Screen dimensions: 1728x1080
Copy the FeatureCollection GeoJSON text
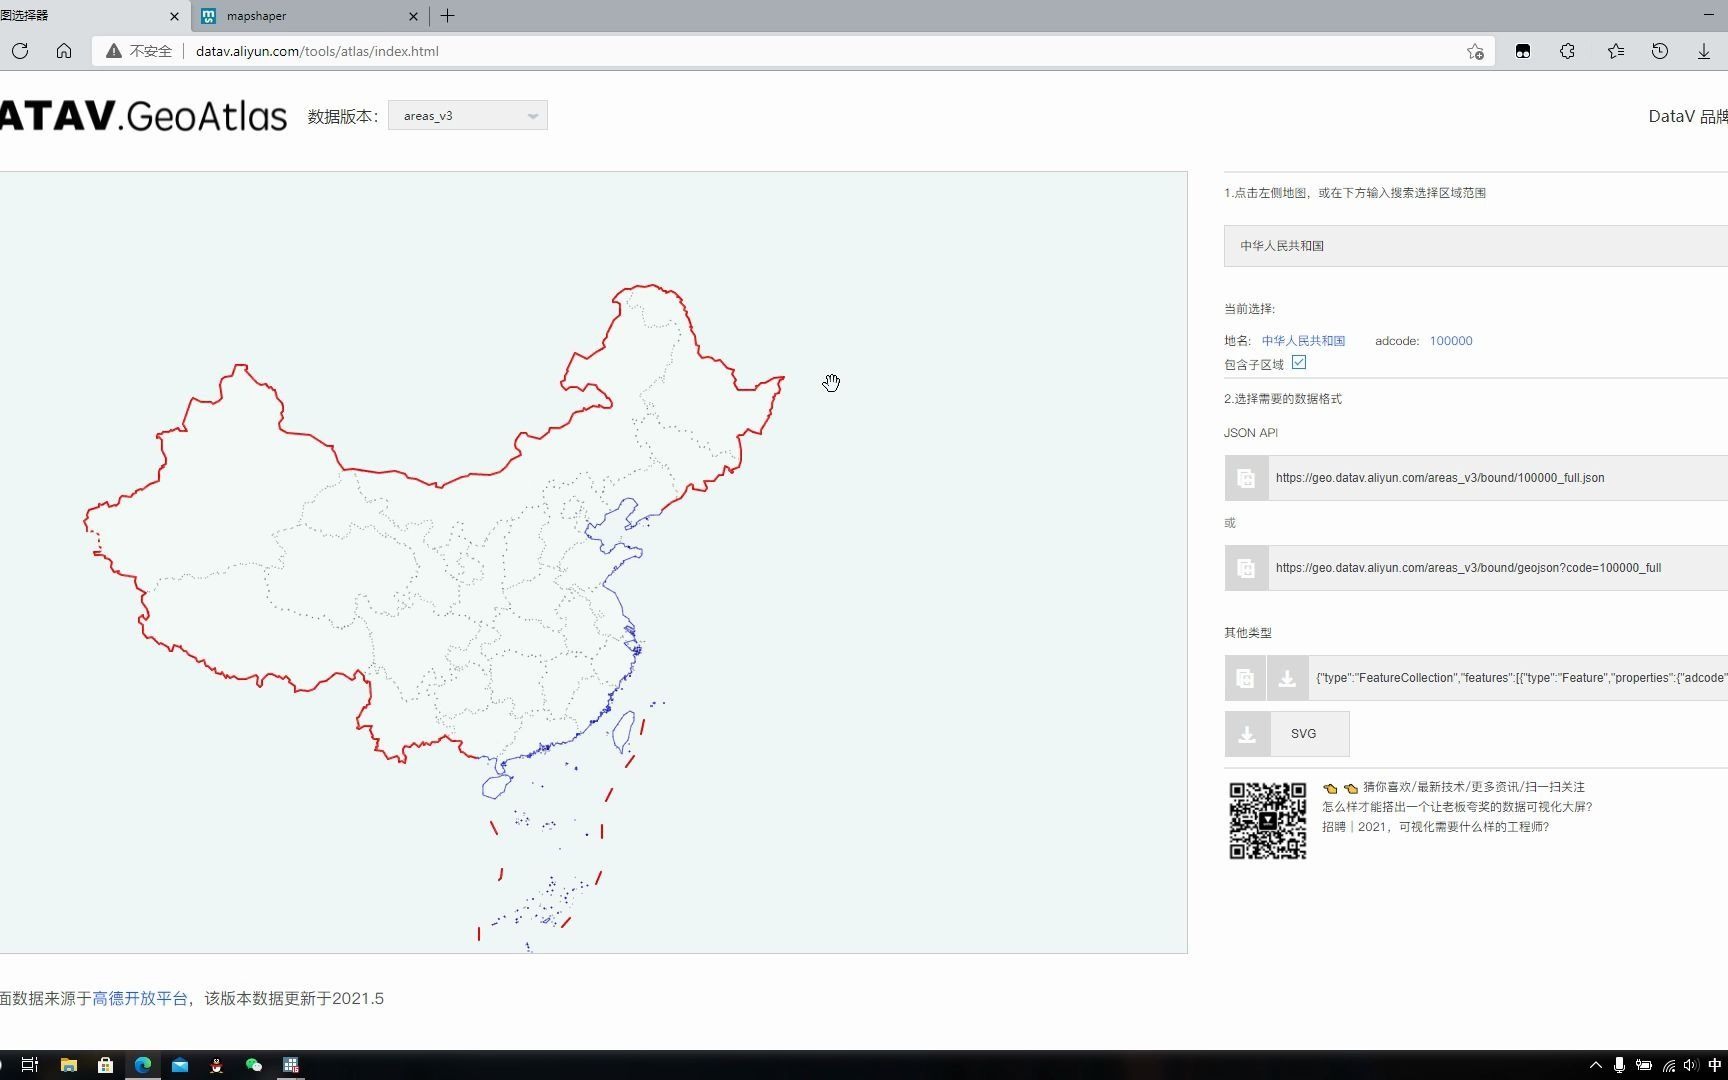(x=1245, y=677)
